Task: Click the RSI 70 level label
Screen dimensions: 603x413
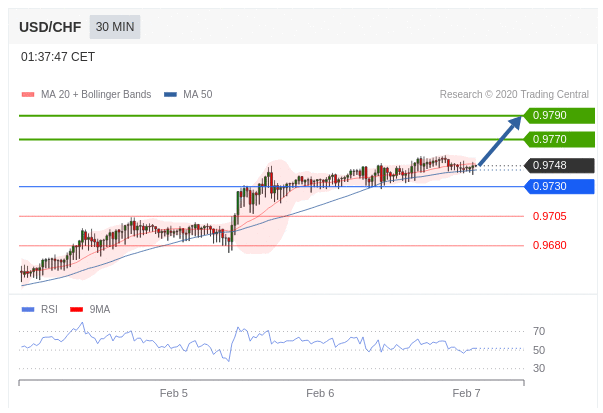Action: click(539, 331)
